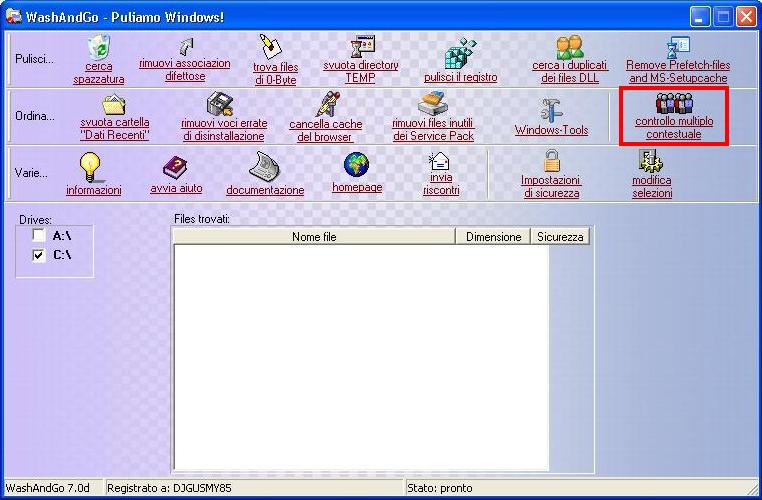
Task: Click 'cancella cache del browser' link text
Action: (x=325, y=131)
